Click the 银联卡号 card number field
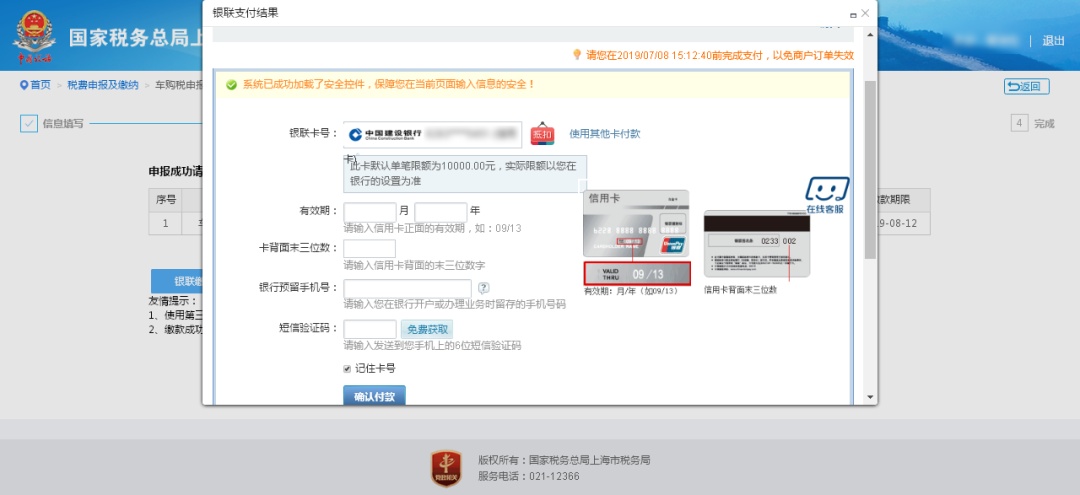1080x495 pixels. point(433,134)
